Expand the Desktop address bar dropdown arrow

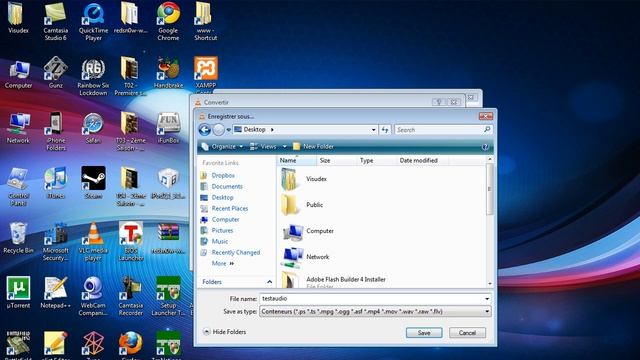coord(373,130)
